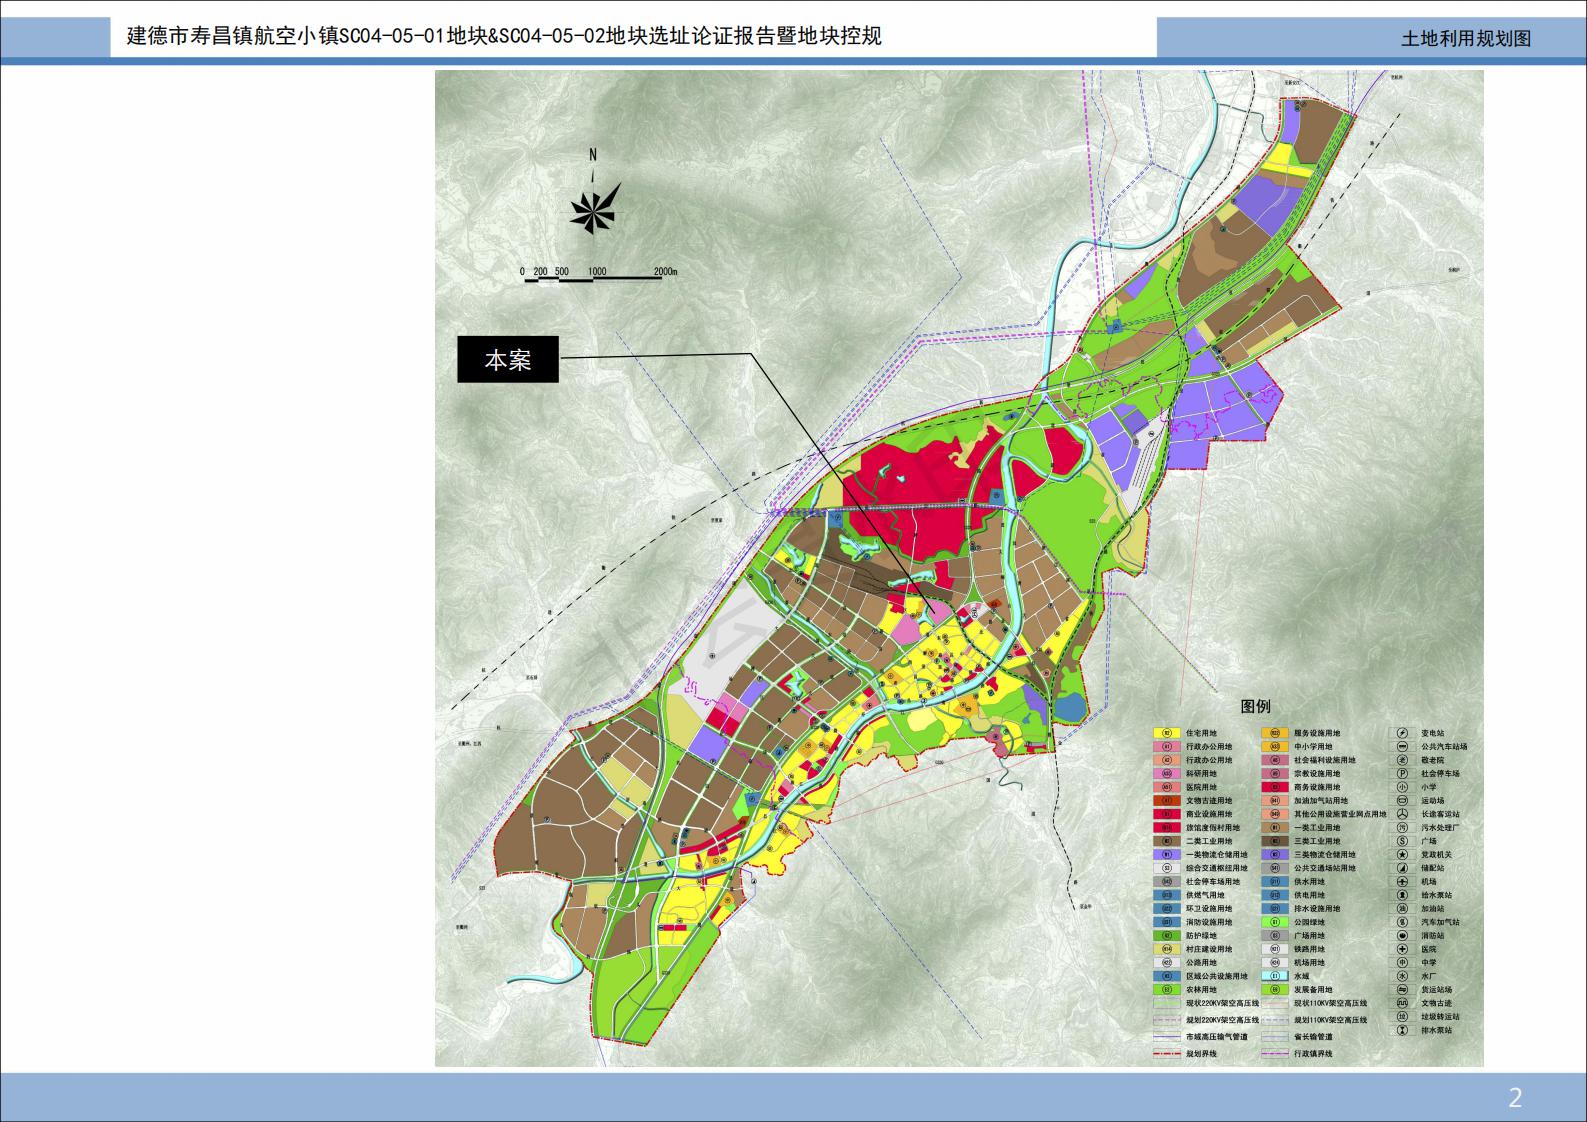Screen dimensions: 1587x1122
Task: Click the pink 科研用地 legend swatch
Action: click(x=1167, y=774)
